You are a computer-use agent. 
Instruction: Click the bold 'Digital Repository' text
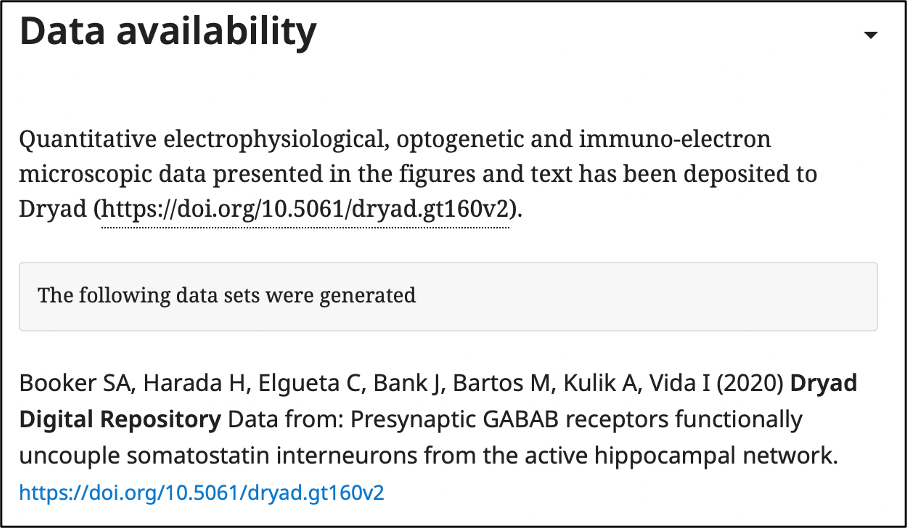coord(120,418)
